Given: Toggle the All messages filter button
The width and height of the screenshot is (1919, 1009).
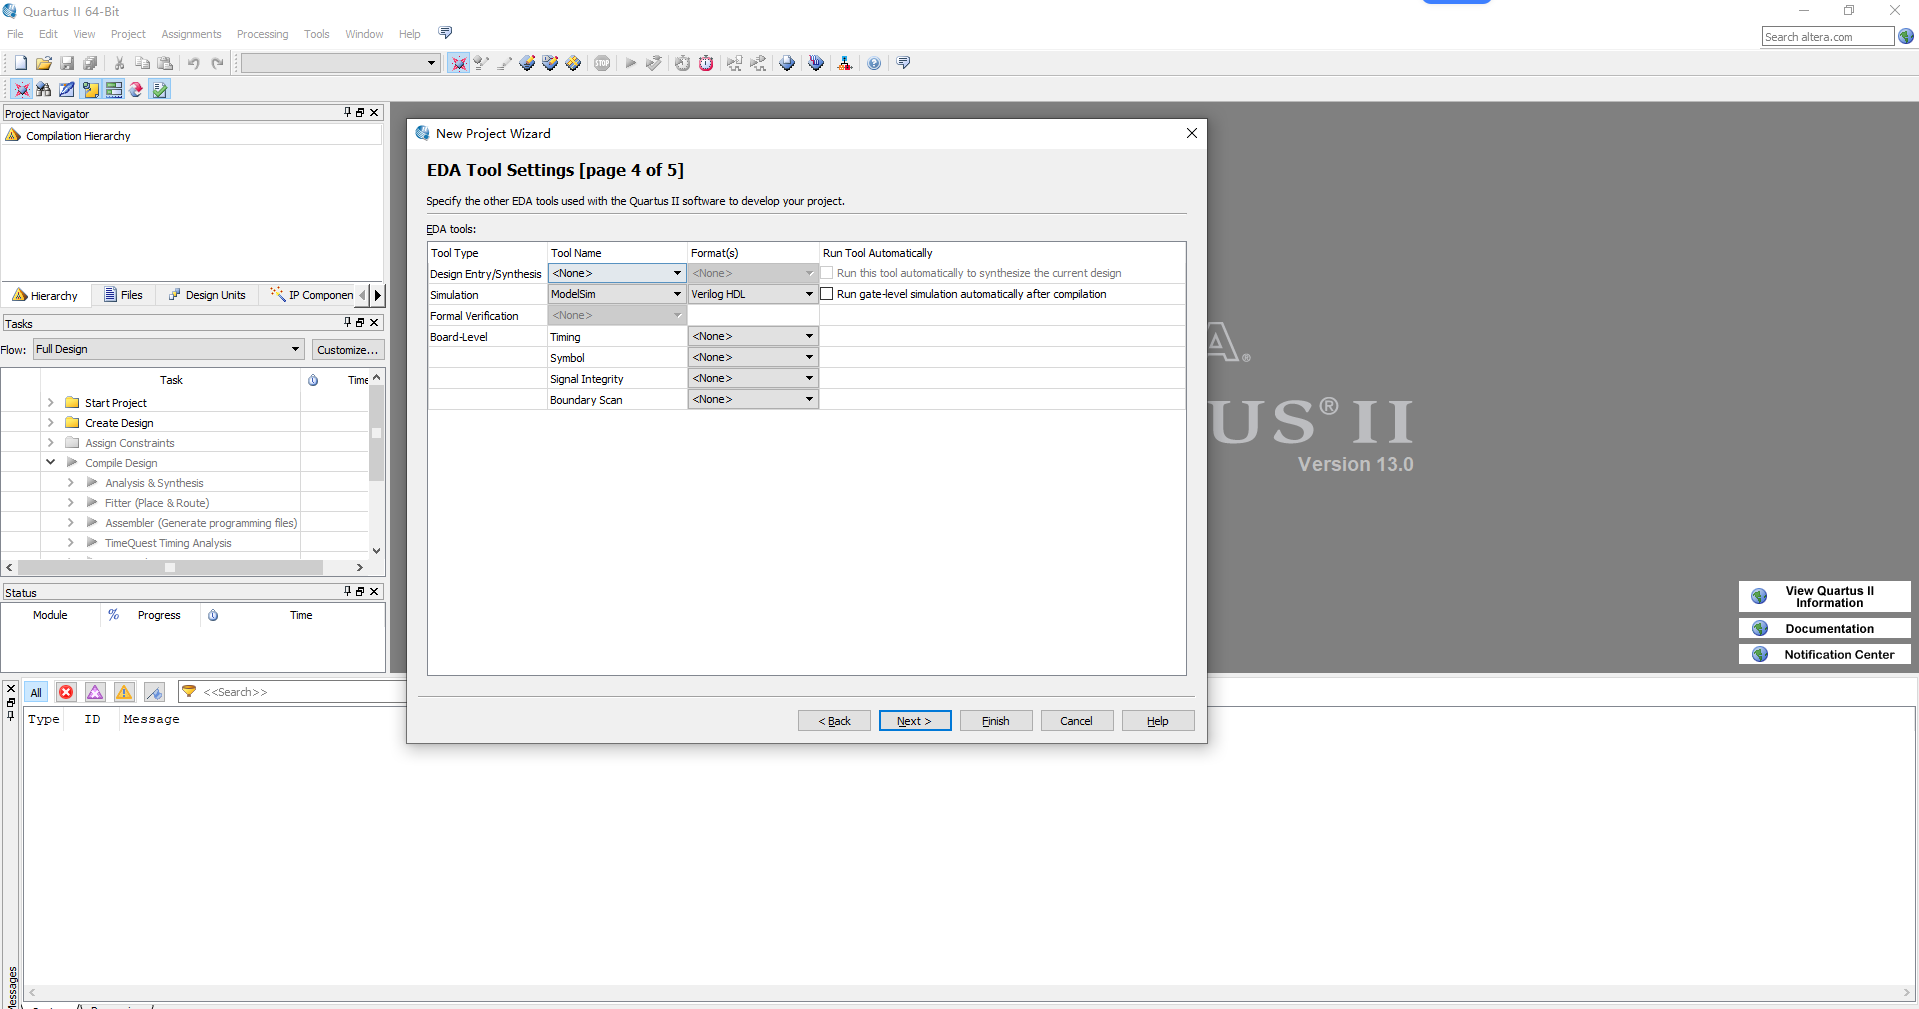Looking at the screenshot, I should 36,692.
